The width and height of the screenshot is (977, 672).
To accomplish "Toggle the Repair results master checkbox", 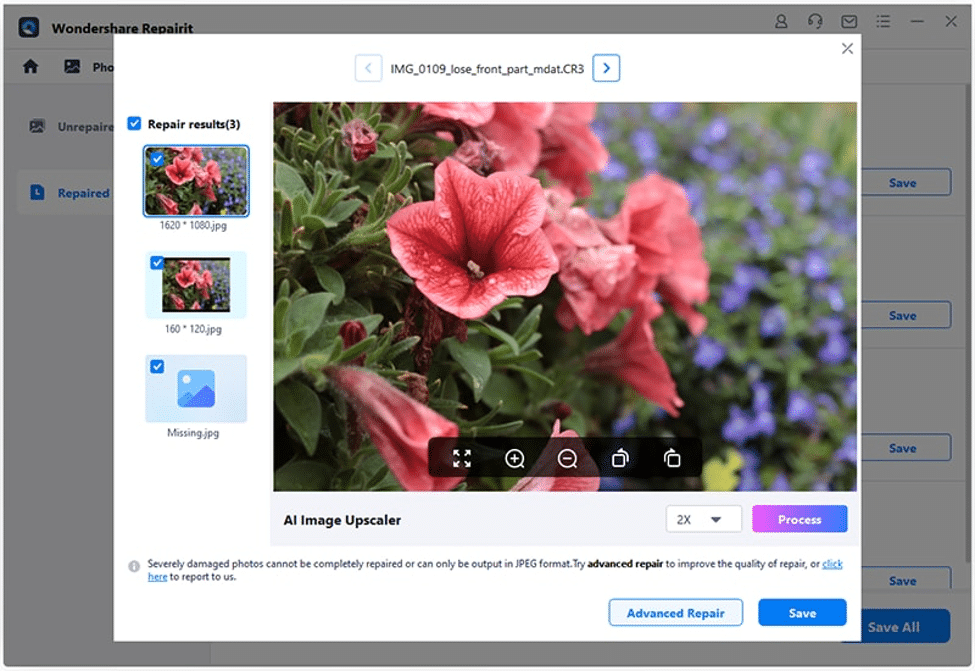I will [x=135, y=124].
